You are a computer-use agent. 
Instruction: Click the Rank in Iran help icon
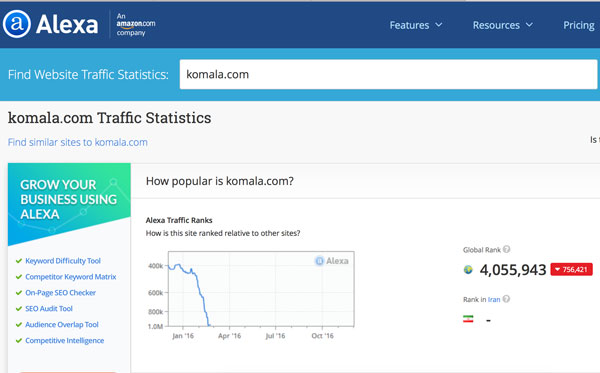[x=506, y=299]
